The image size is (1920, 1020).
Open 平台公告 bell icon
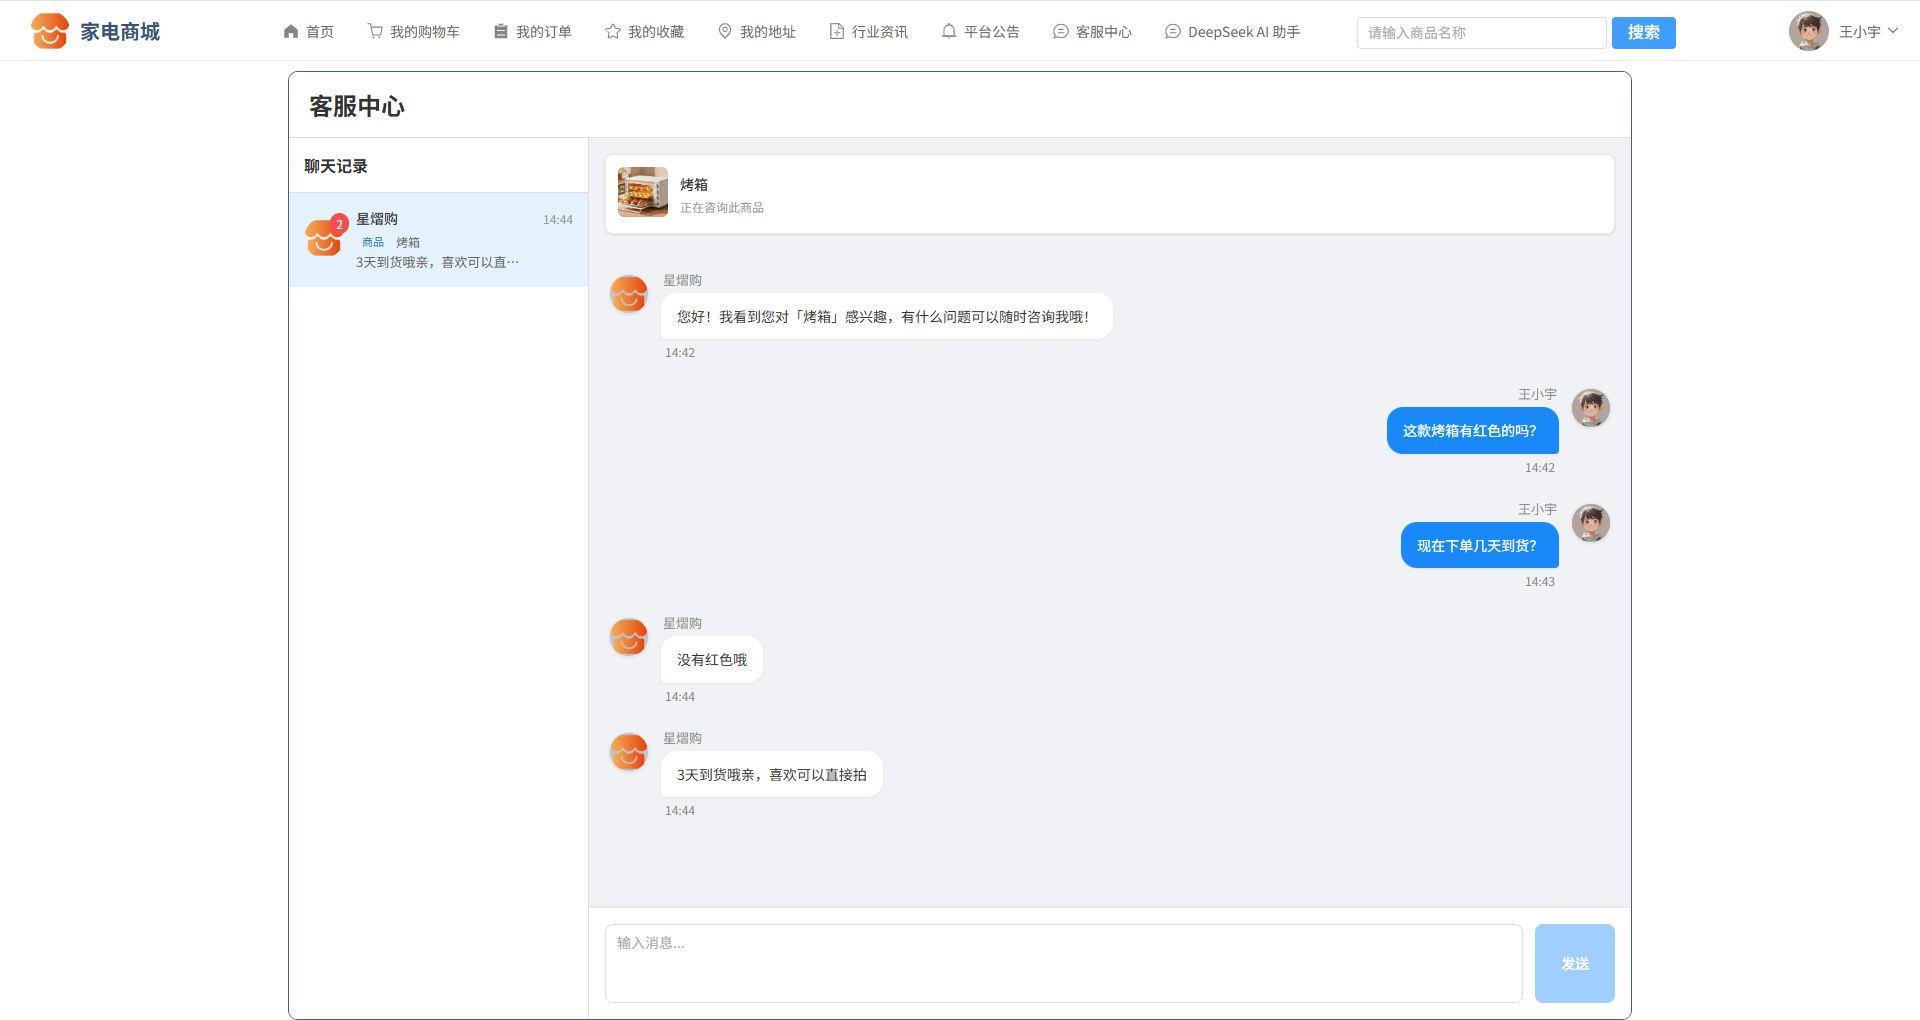[949, 31]
